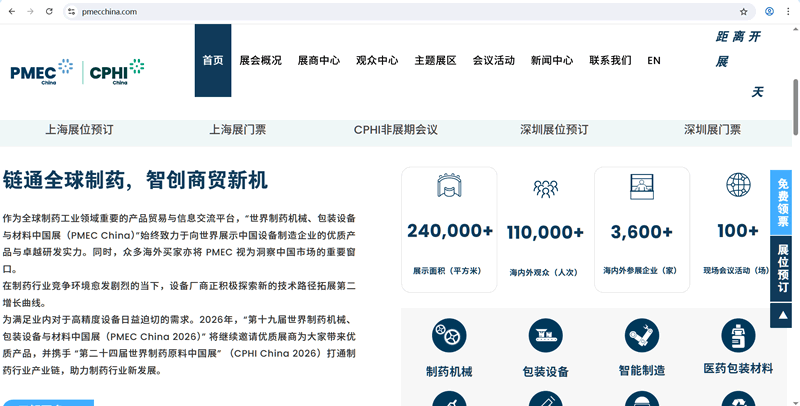Click the 上海展位预订 link
The width and height of the screenshot is (800, 406).
coord(79,130)
